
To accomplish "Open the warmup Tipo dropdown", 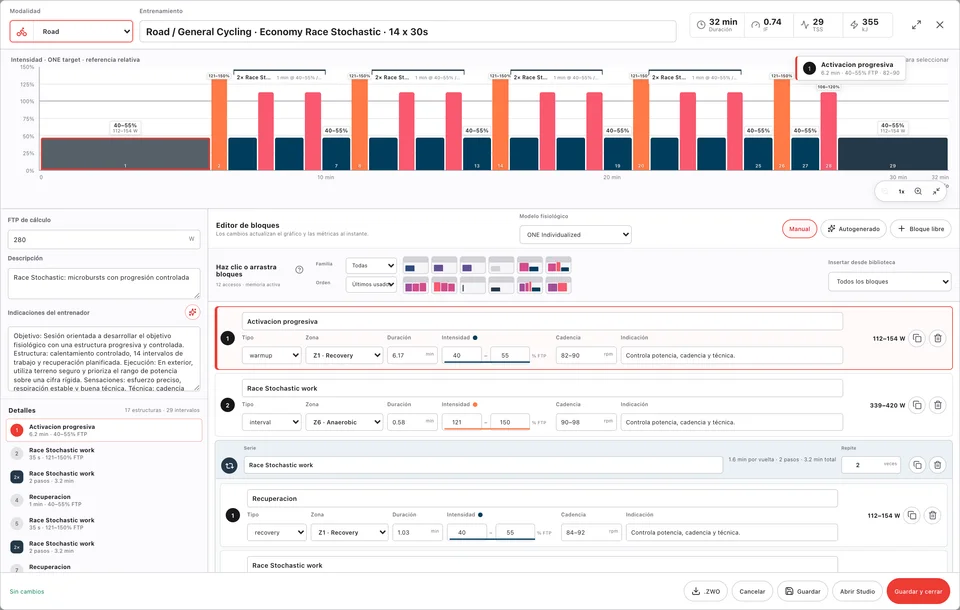I will pyautogui.click(x=271, y=355).
